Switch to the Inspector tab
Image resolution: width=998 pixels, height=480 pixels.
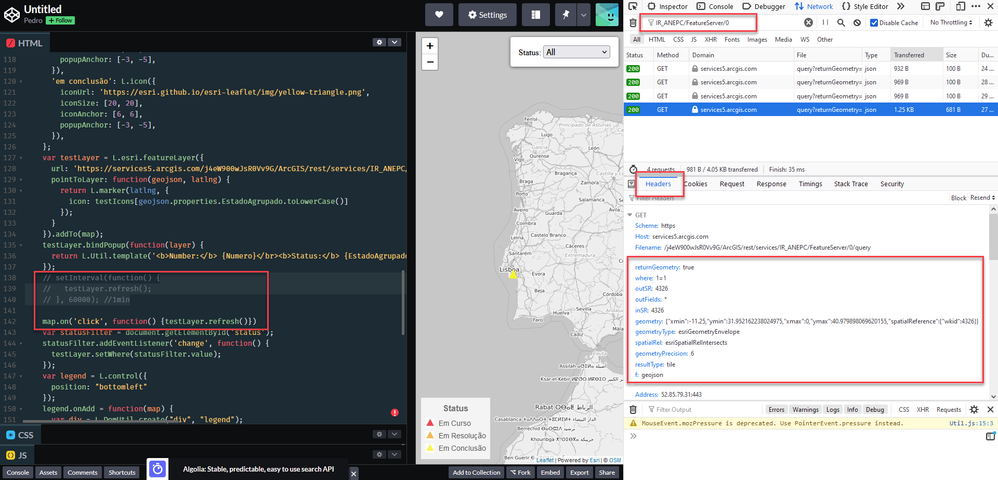[667, 6]
